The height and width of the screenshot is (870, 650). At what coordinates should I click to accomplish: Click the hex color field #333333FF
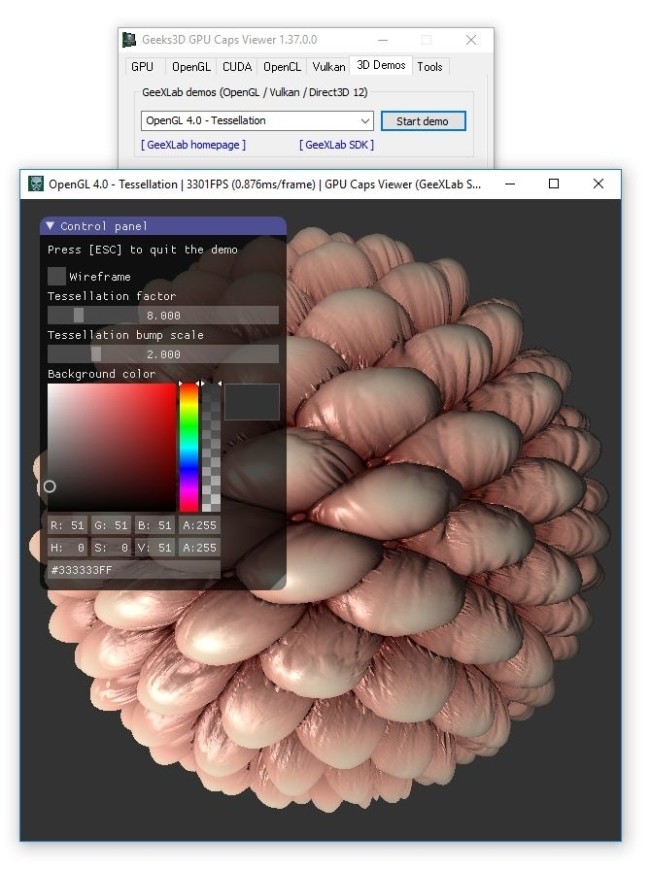tap(133, 569)
